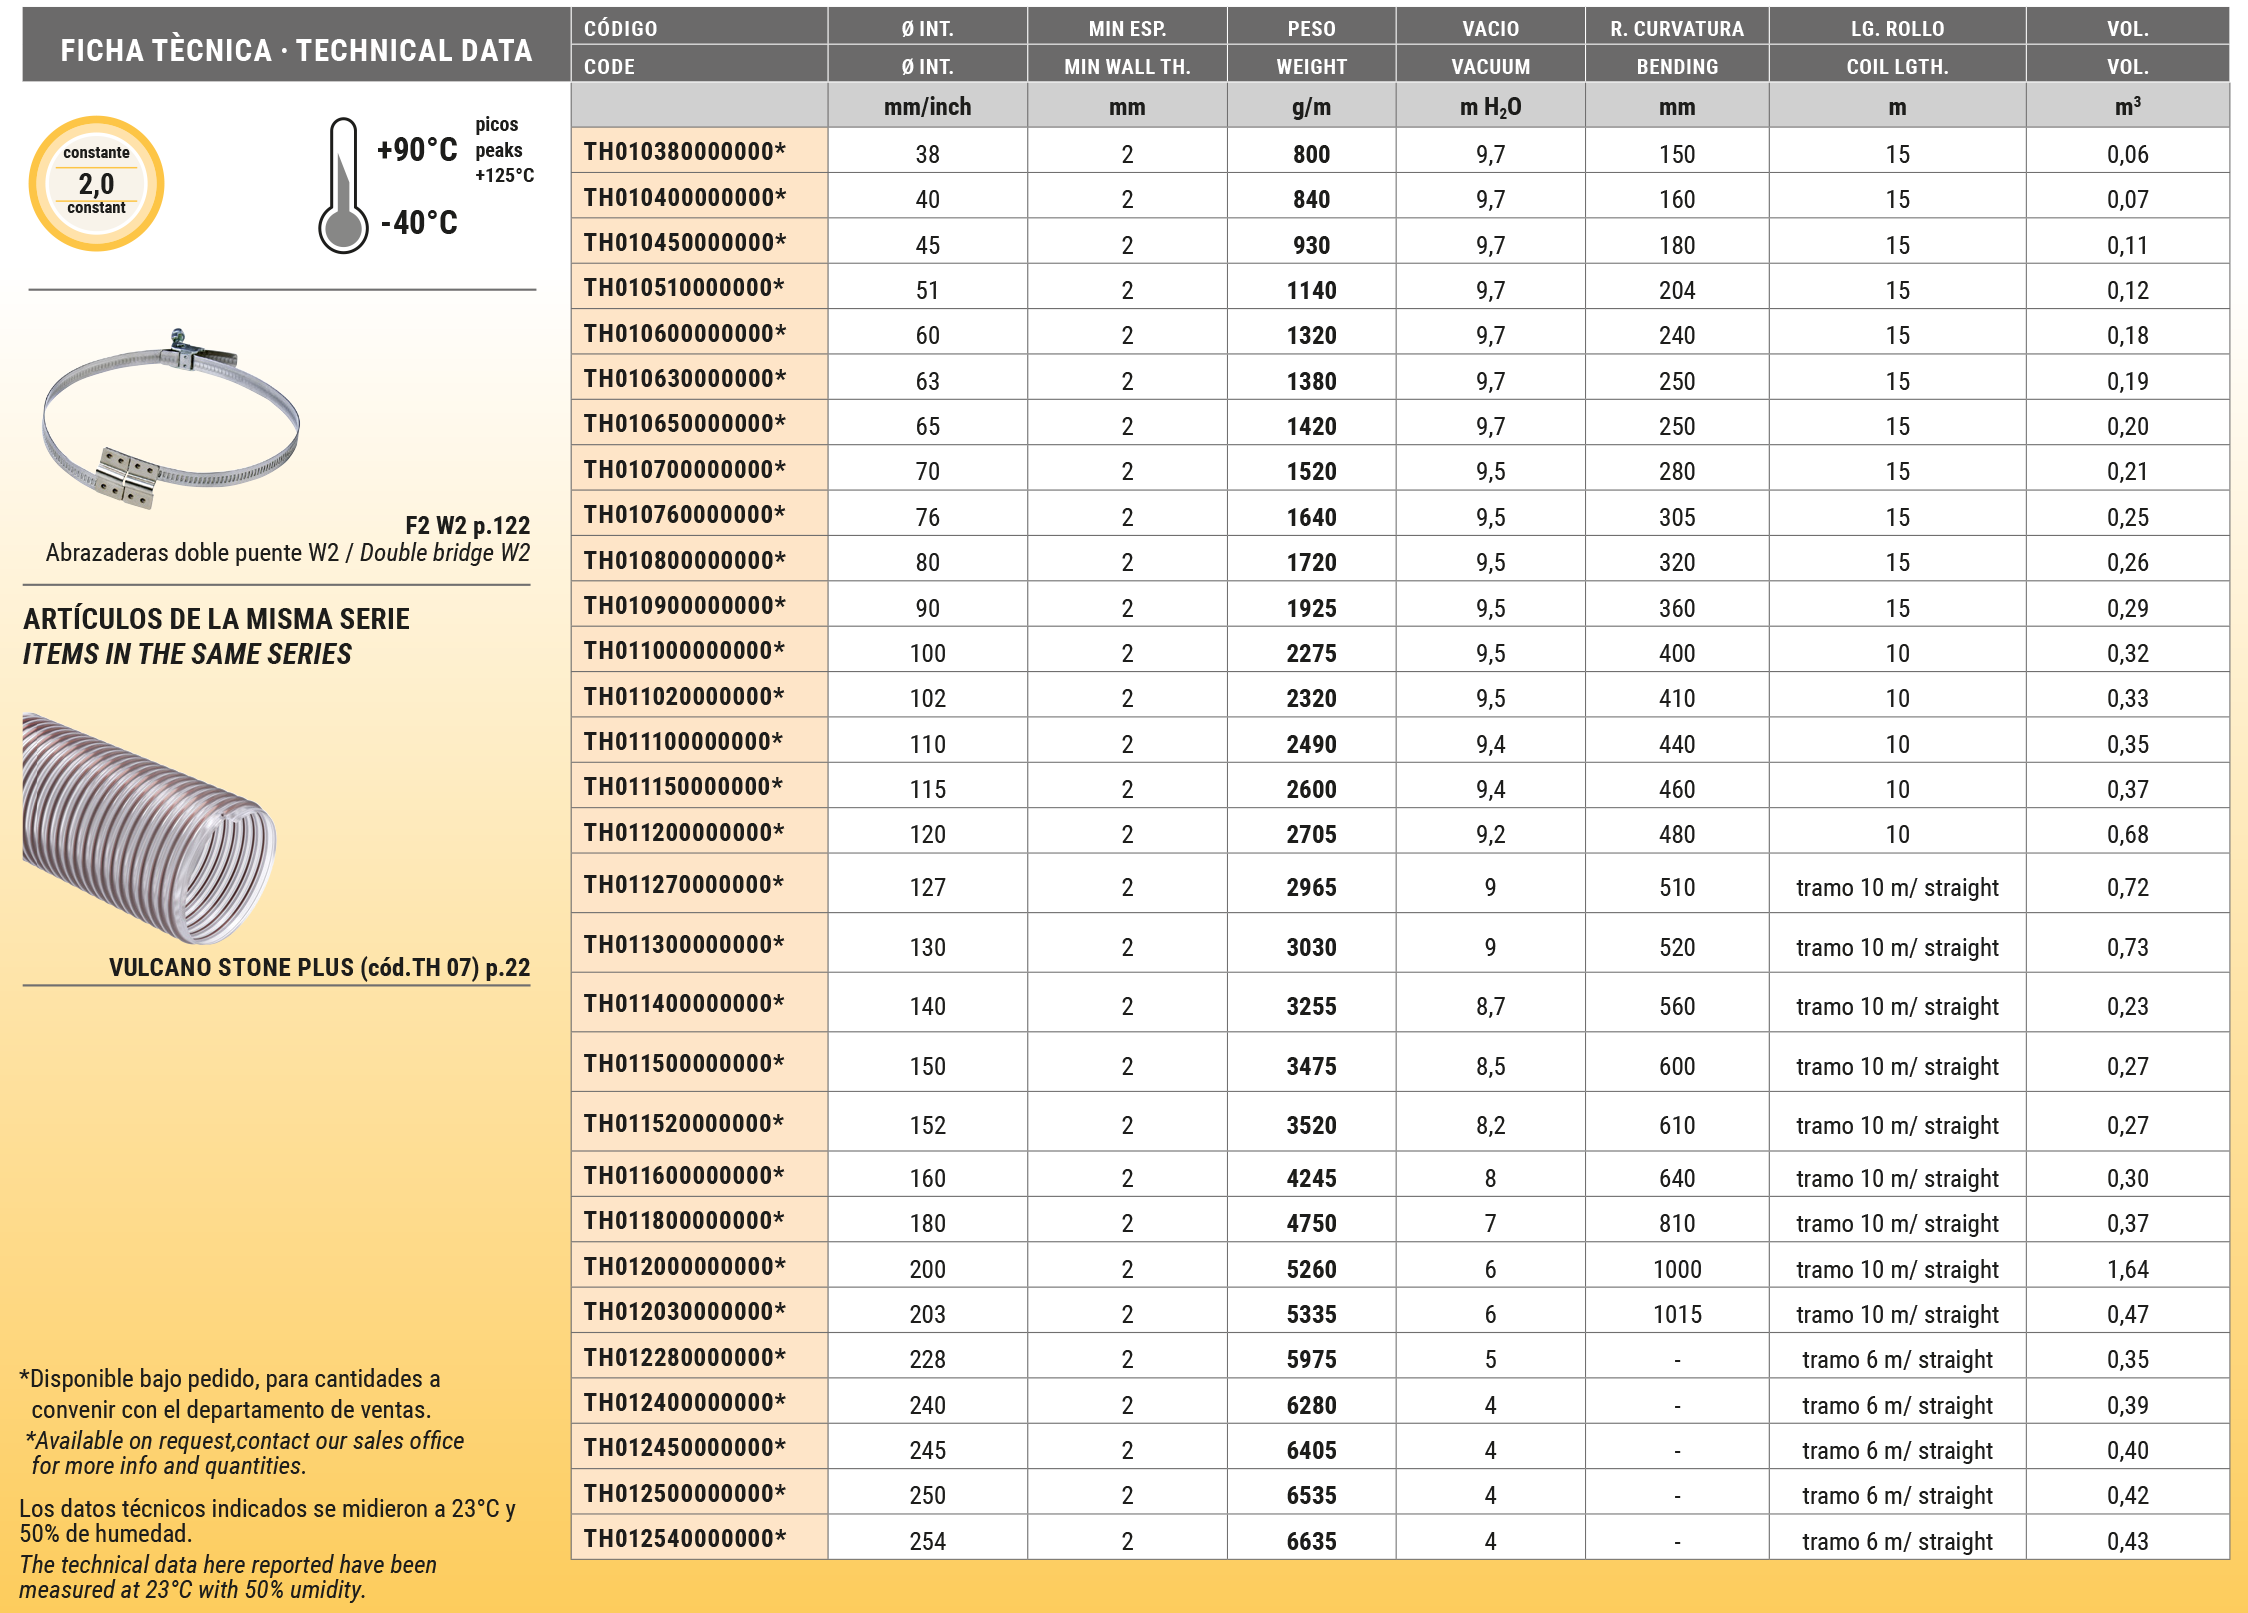Click the FICHA TÈCNICA title banner

(x=296, y=49)
